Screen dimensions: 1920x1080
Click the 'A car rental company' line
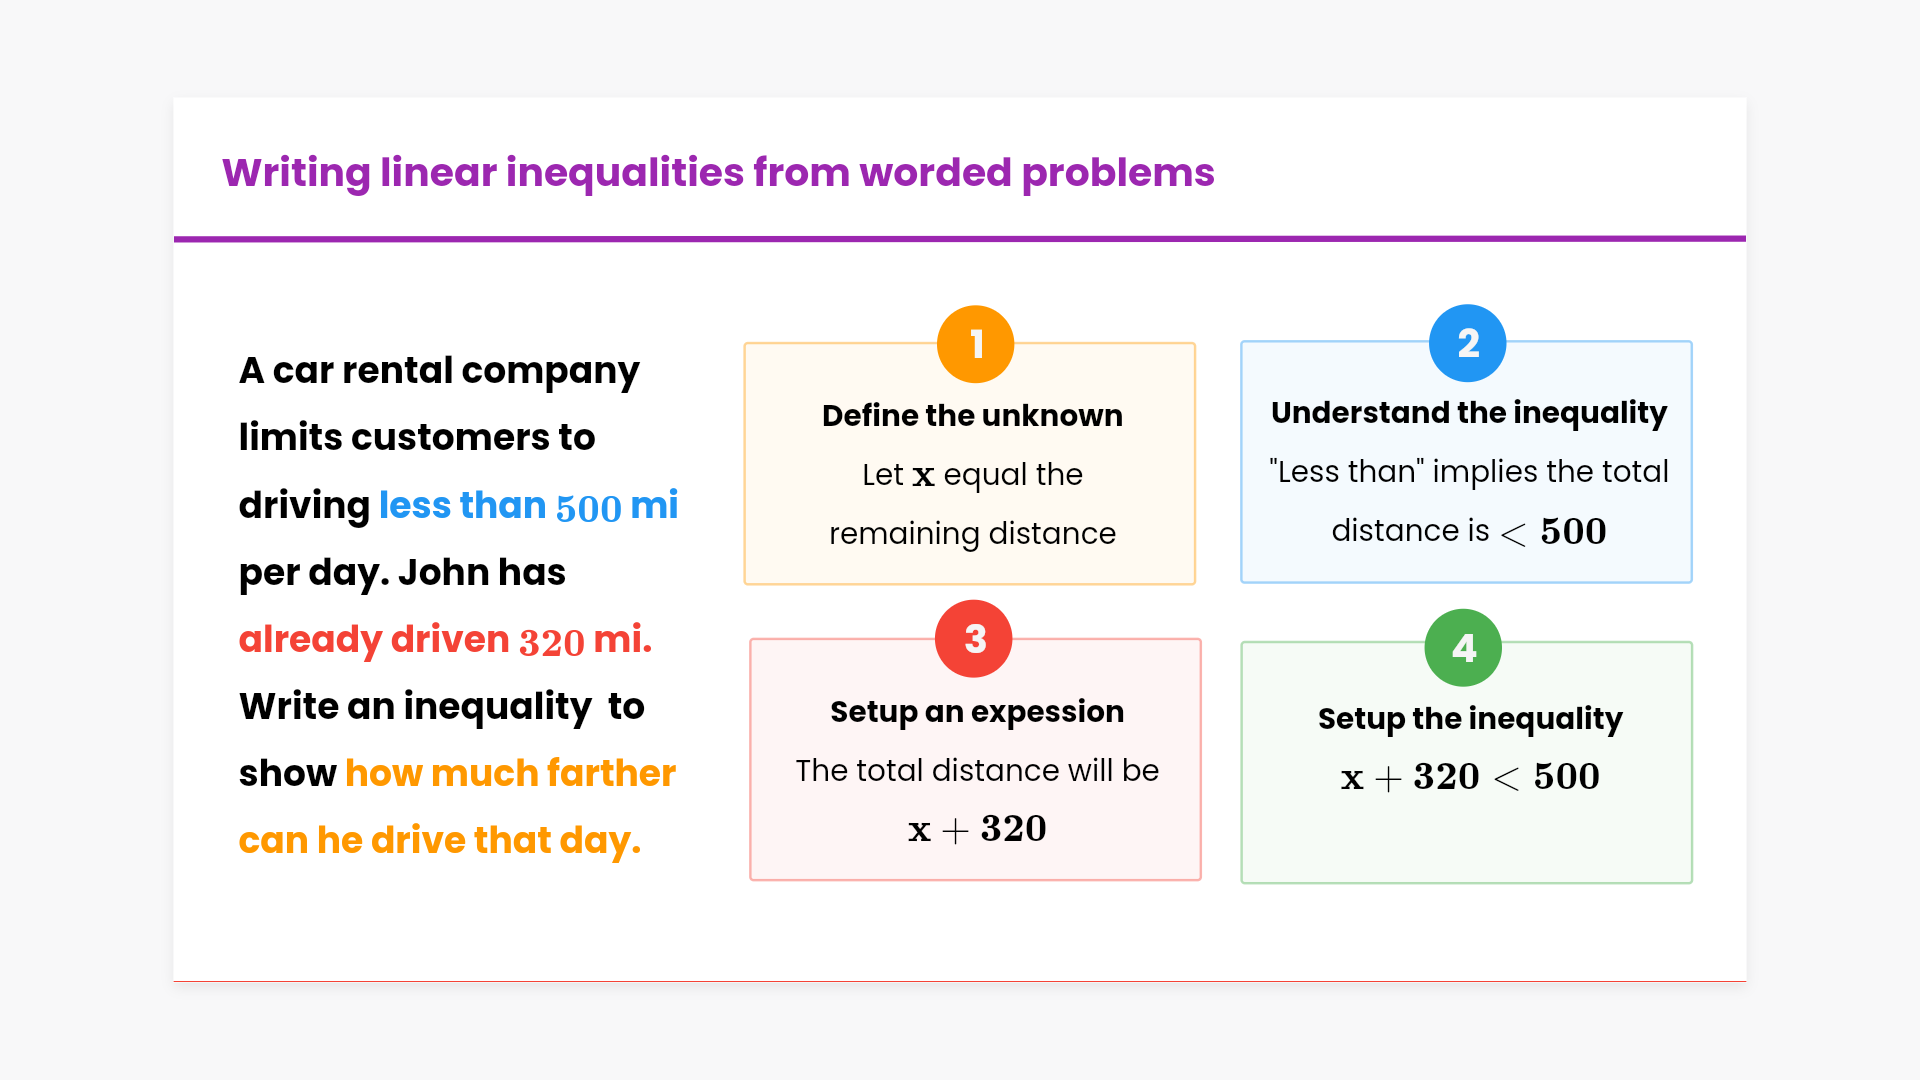tap(439, 371)
